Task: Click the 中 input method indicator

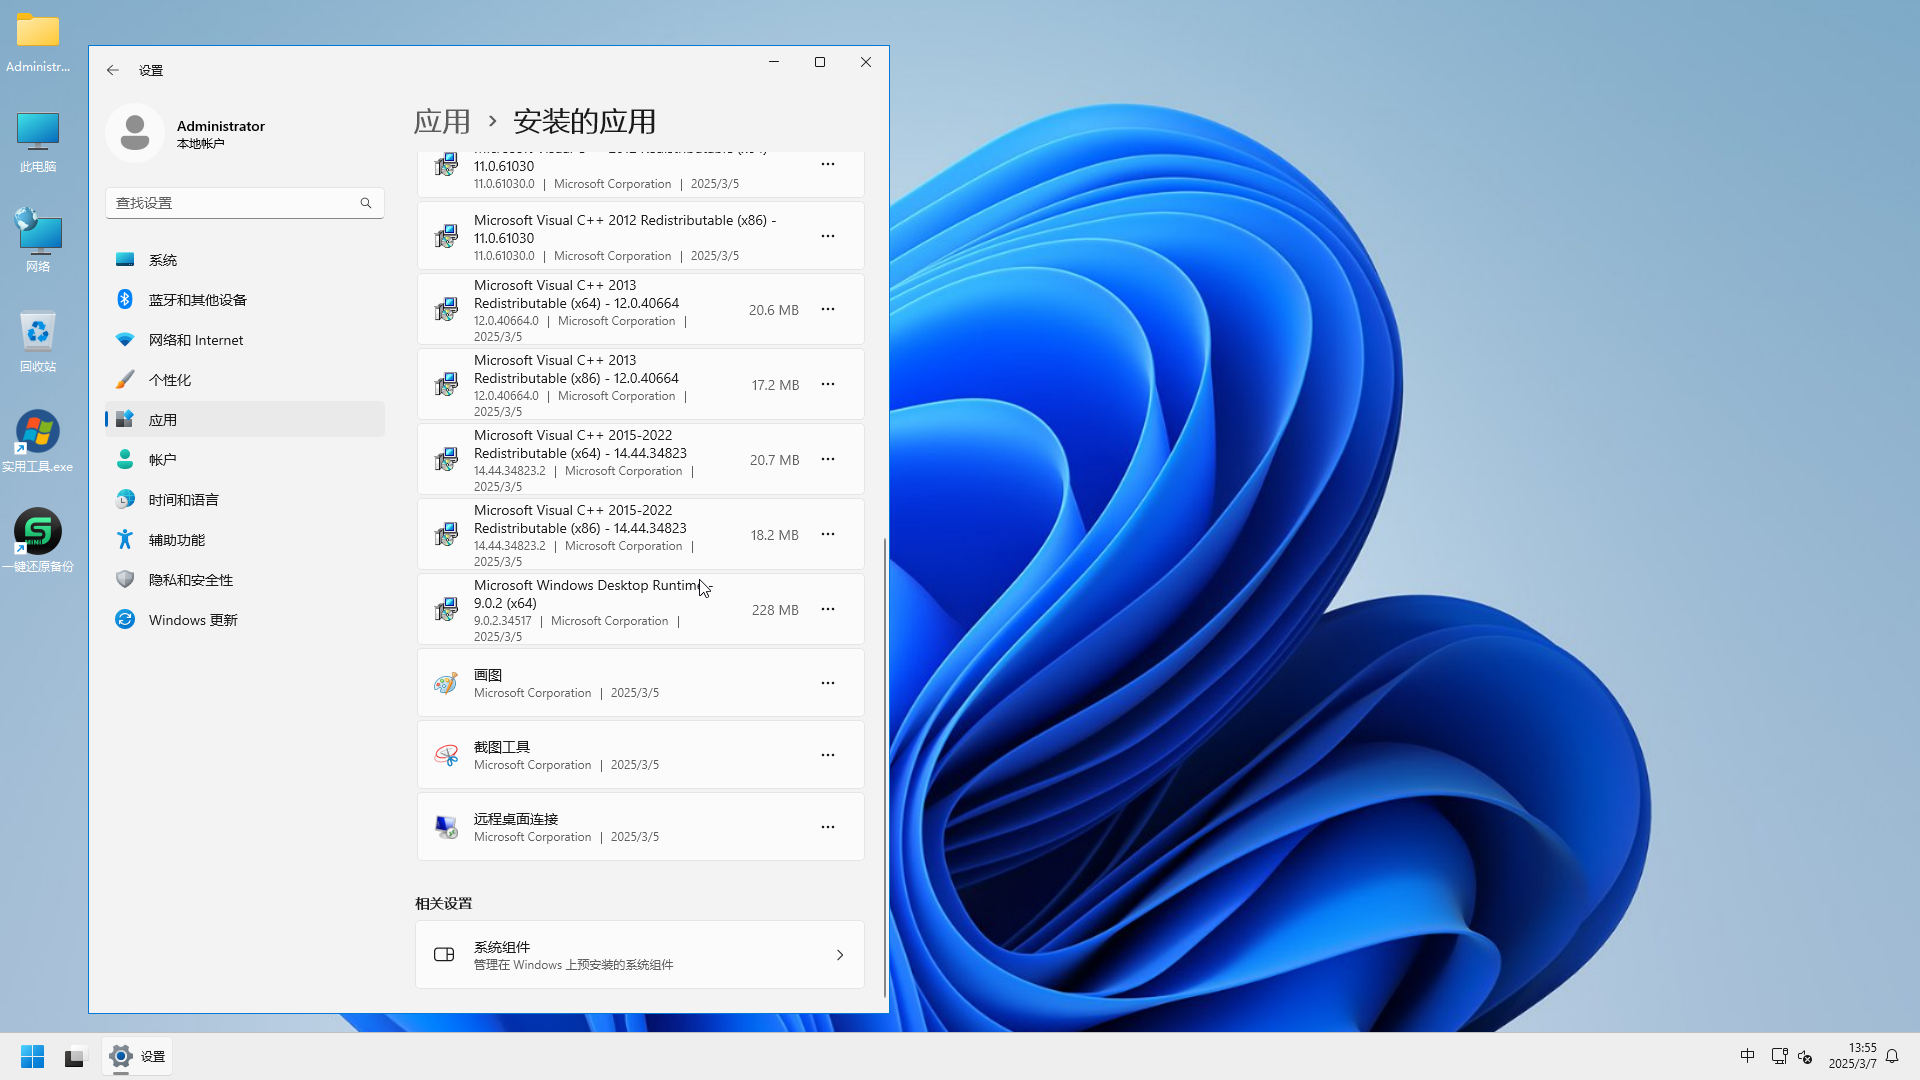Action: coord(1747,1056)
